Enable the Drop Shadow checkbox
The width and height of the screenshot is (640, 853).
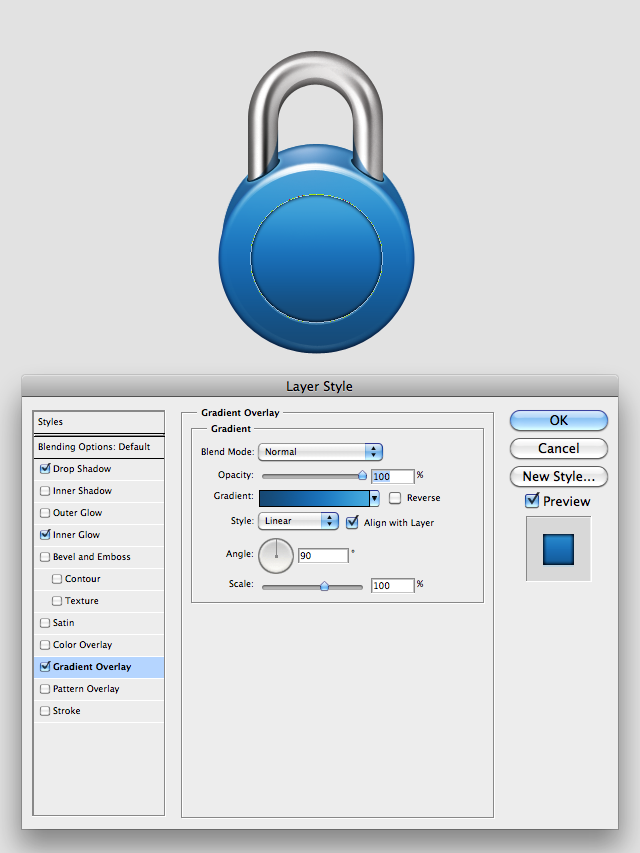coord(45,468)
